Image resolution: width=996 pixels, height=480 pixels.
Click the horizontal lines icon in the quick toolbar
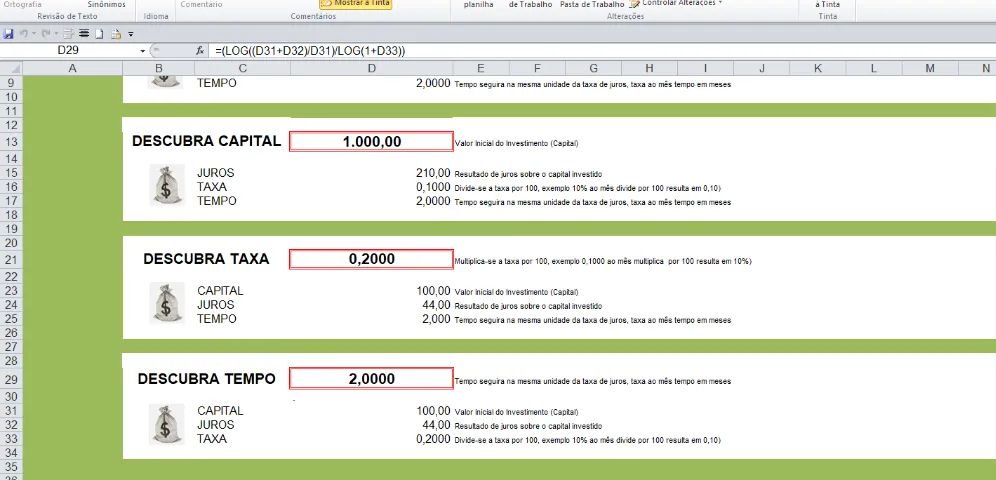[x=83, y=34]
